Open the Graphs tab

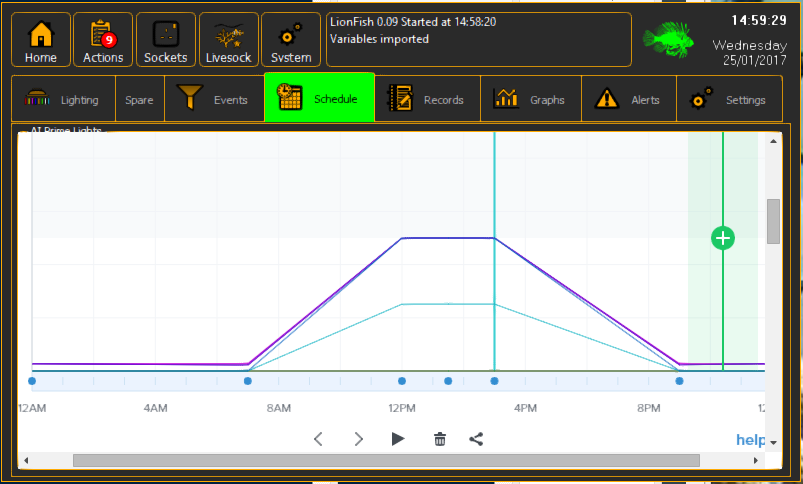point(531,99)
